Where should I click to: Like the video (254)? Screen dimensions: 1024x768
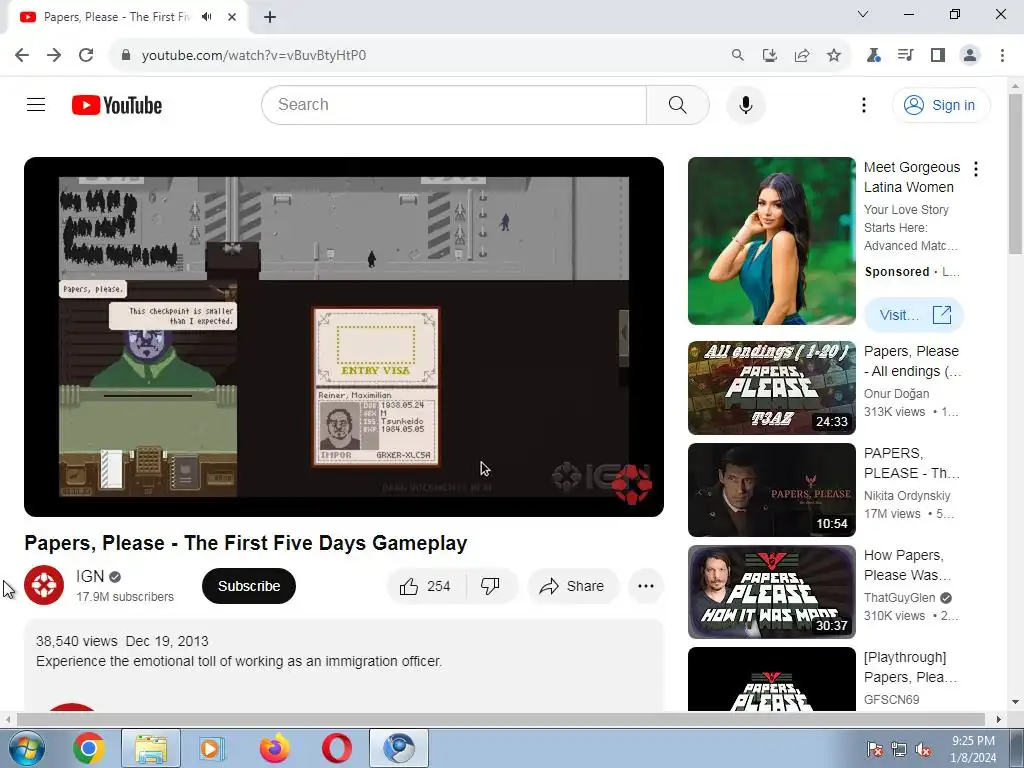click(x=426, y=586)
